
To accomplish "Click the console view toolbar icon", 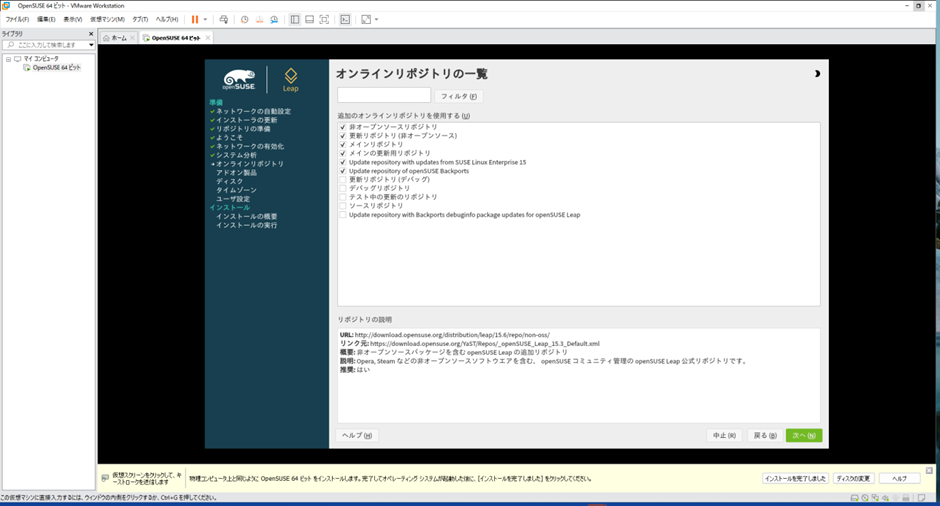I will (345, 19).
